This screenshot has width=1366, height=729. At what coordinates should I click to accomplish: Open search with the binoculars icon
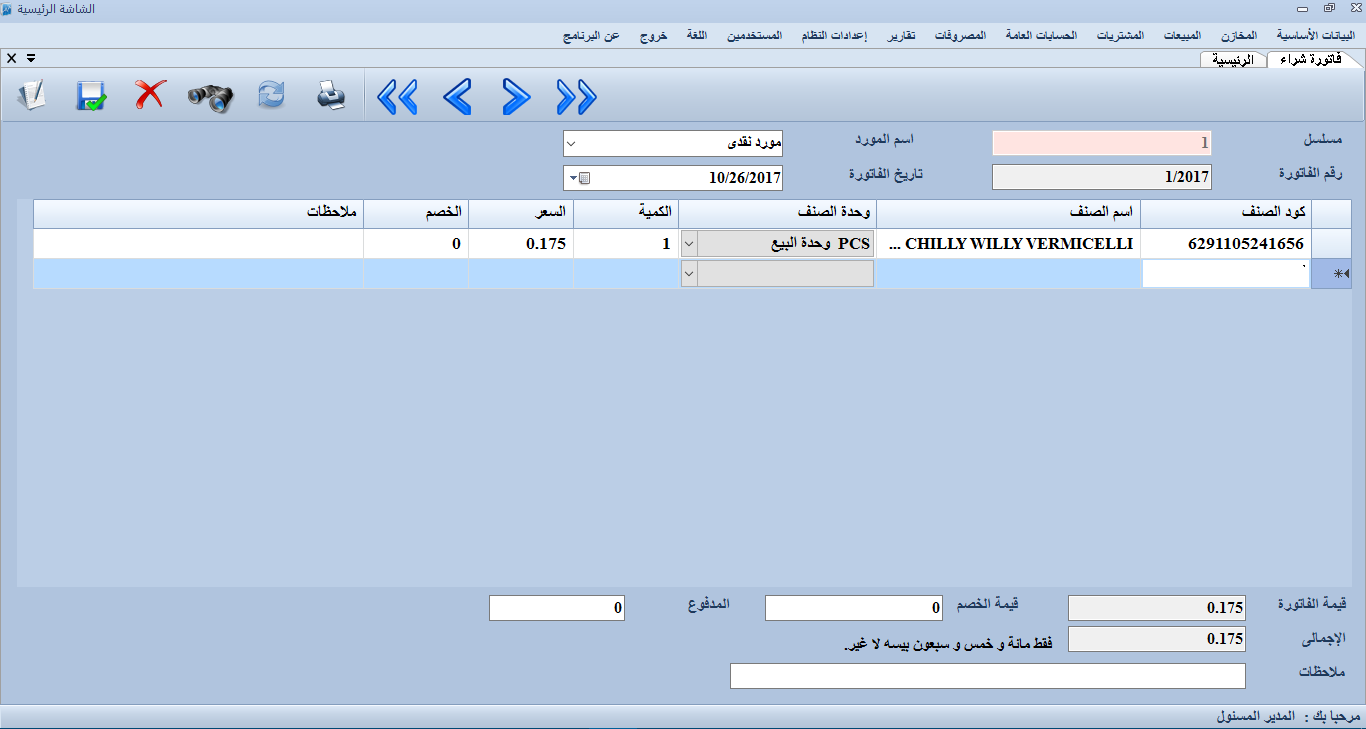click(x=210, y=97)
